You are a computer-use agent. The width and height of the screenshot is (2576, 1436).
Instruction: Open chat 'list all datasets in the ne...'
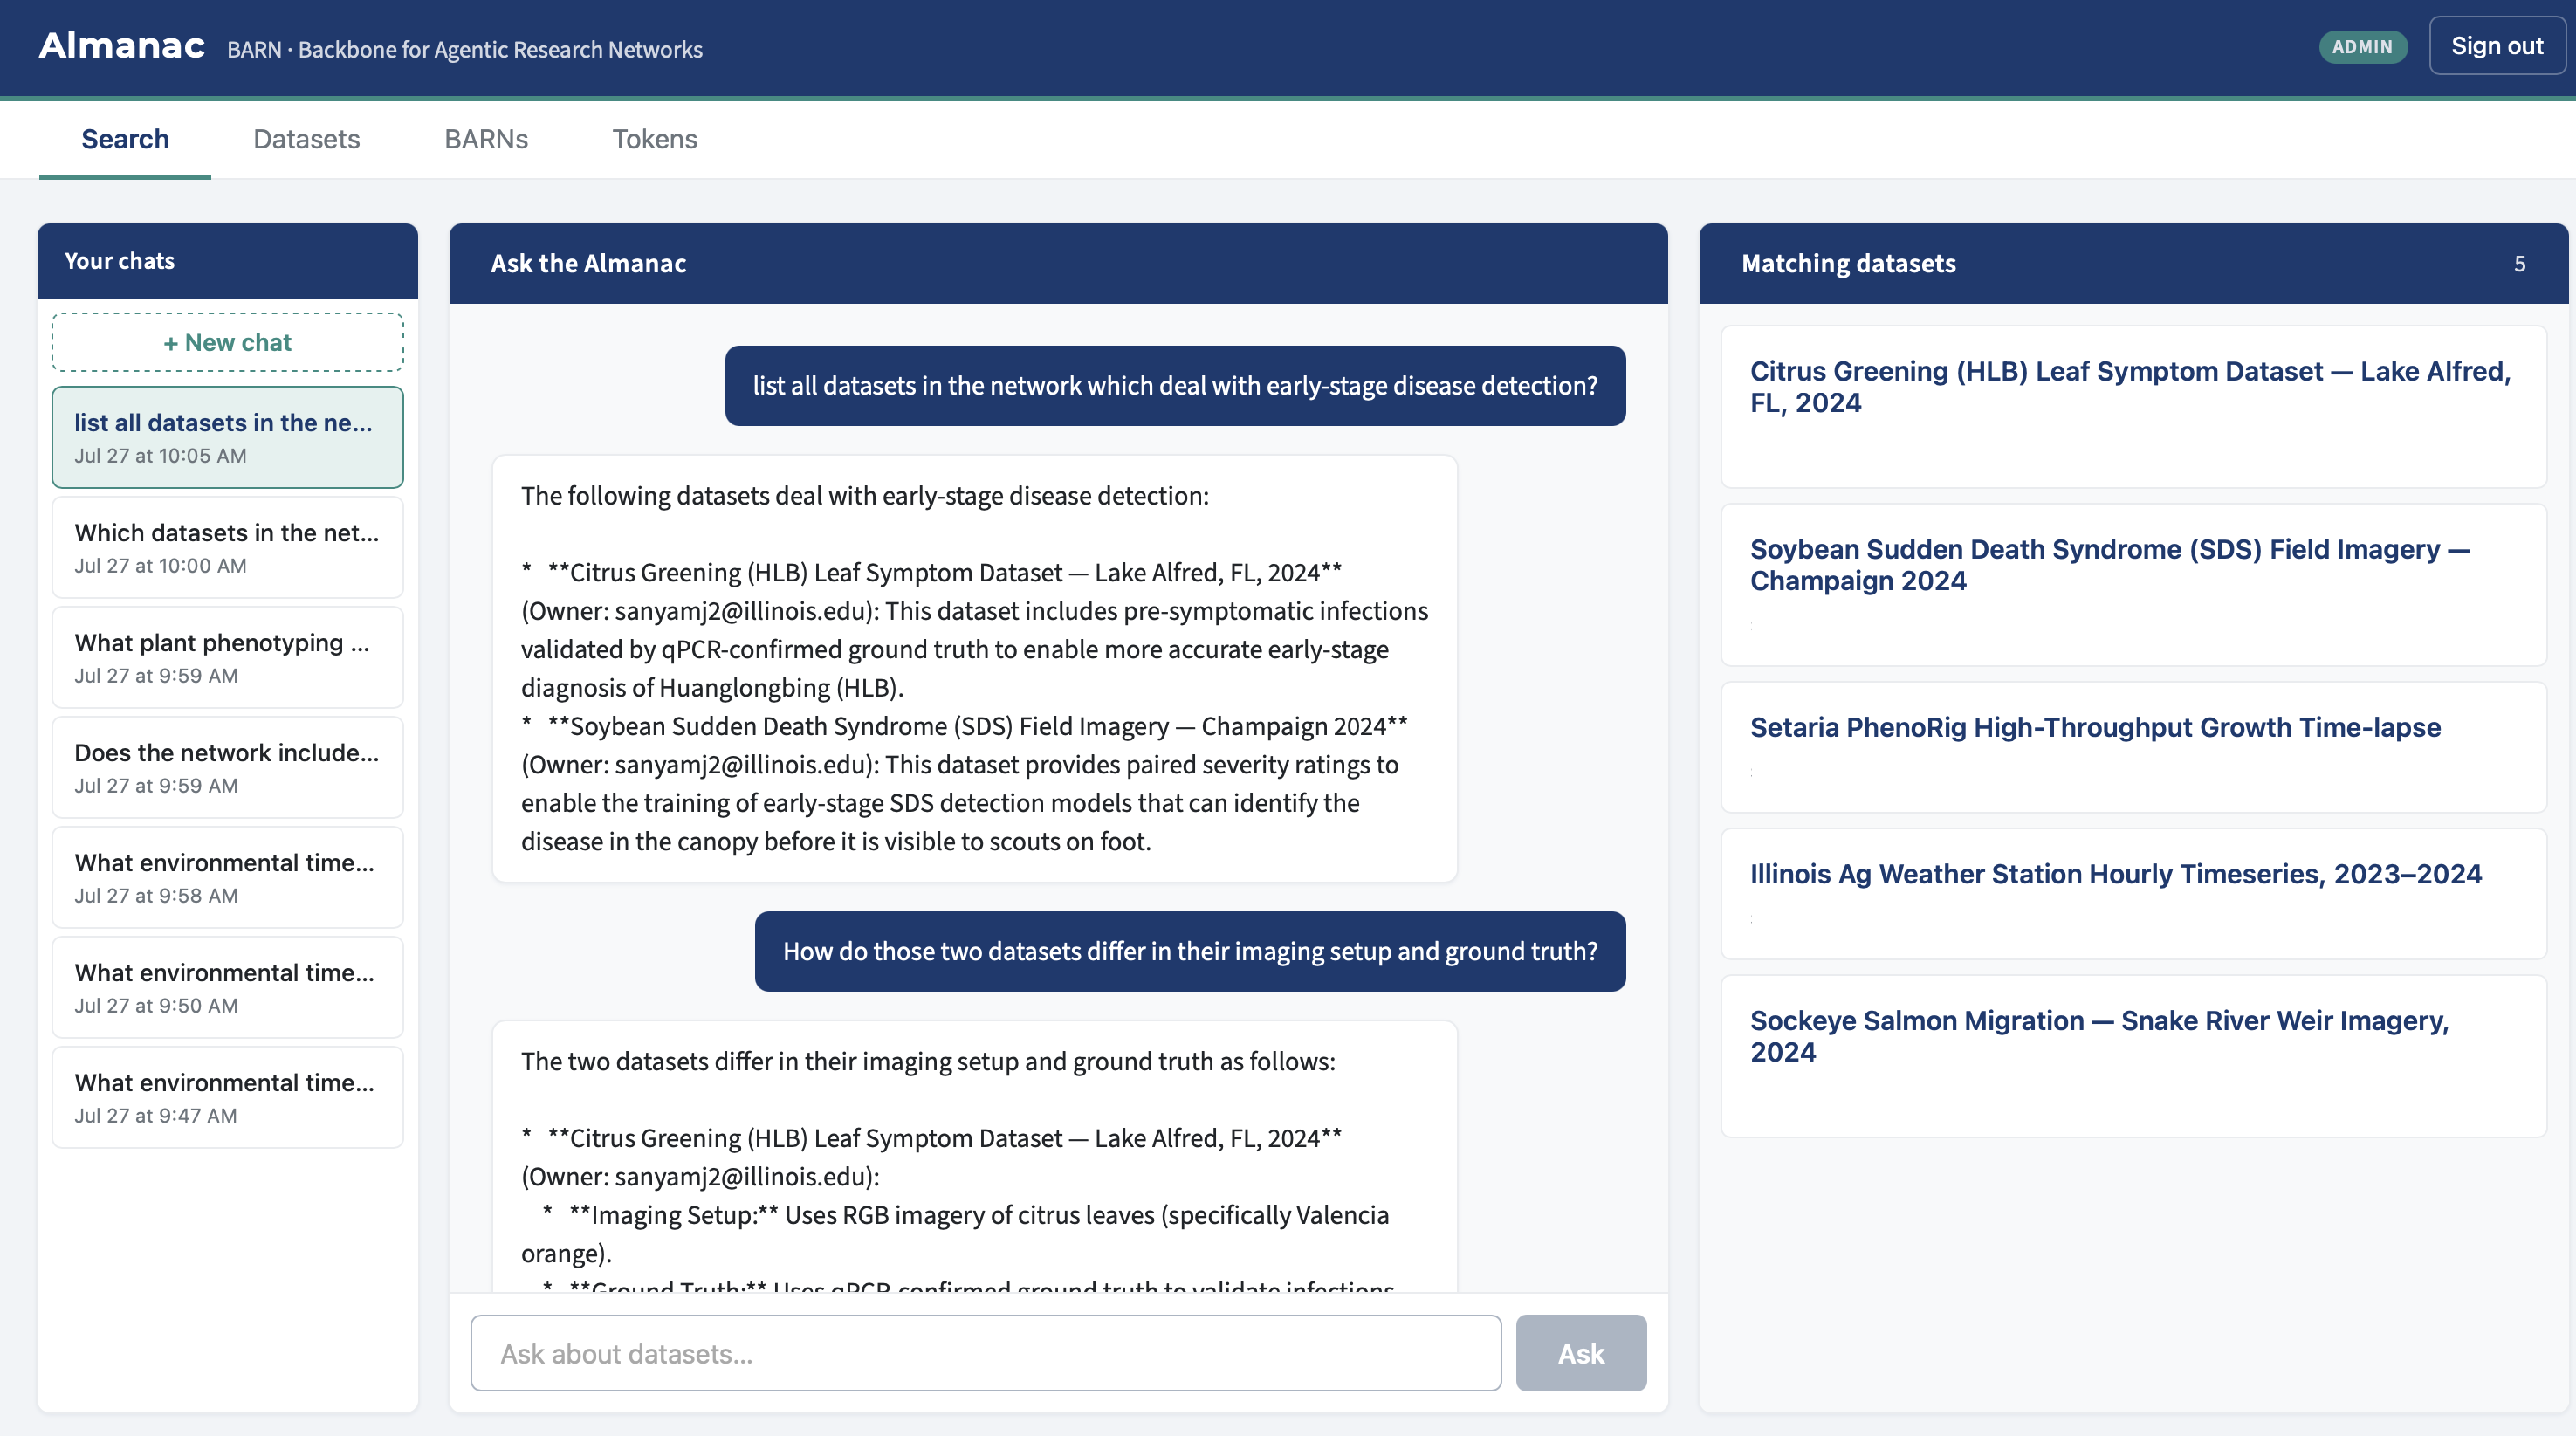click(x=228, y=438)
